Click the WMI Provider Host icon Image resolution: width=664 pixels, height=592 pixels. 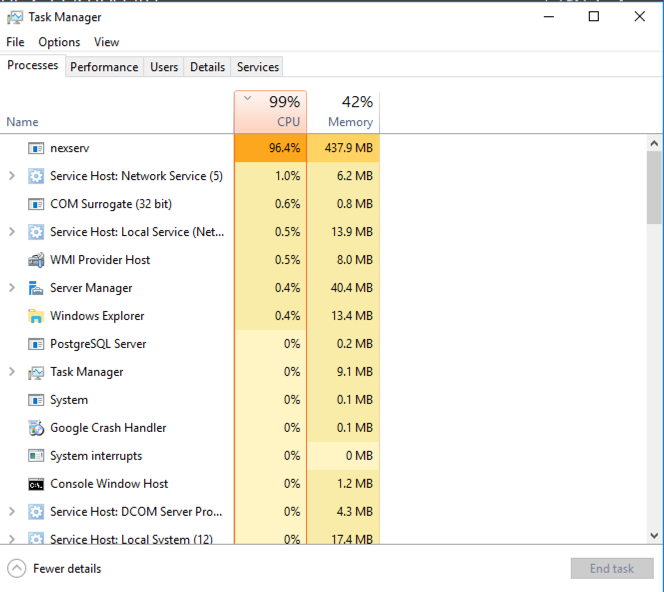pos(36,260)
